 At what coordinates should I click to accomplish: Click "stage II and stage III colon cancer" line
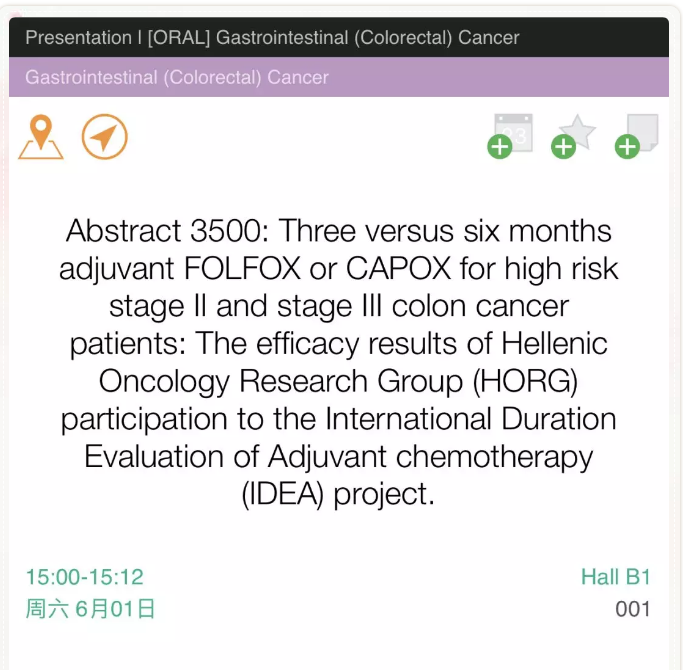[x=339, y=306]
